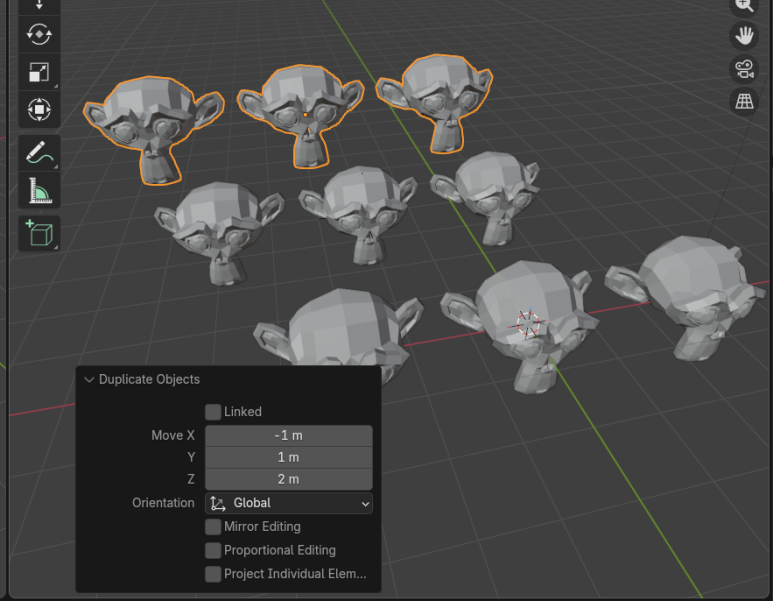
Task: Select the Annotate pencil tool
Action: [39, 153]
